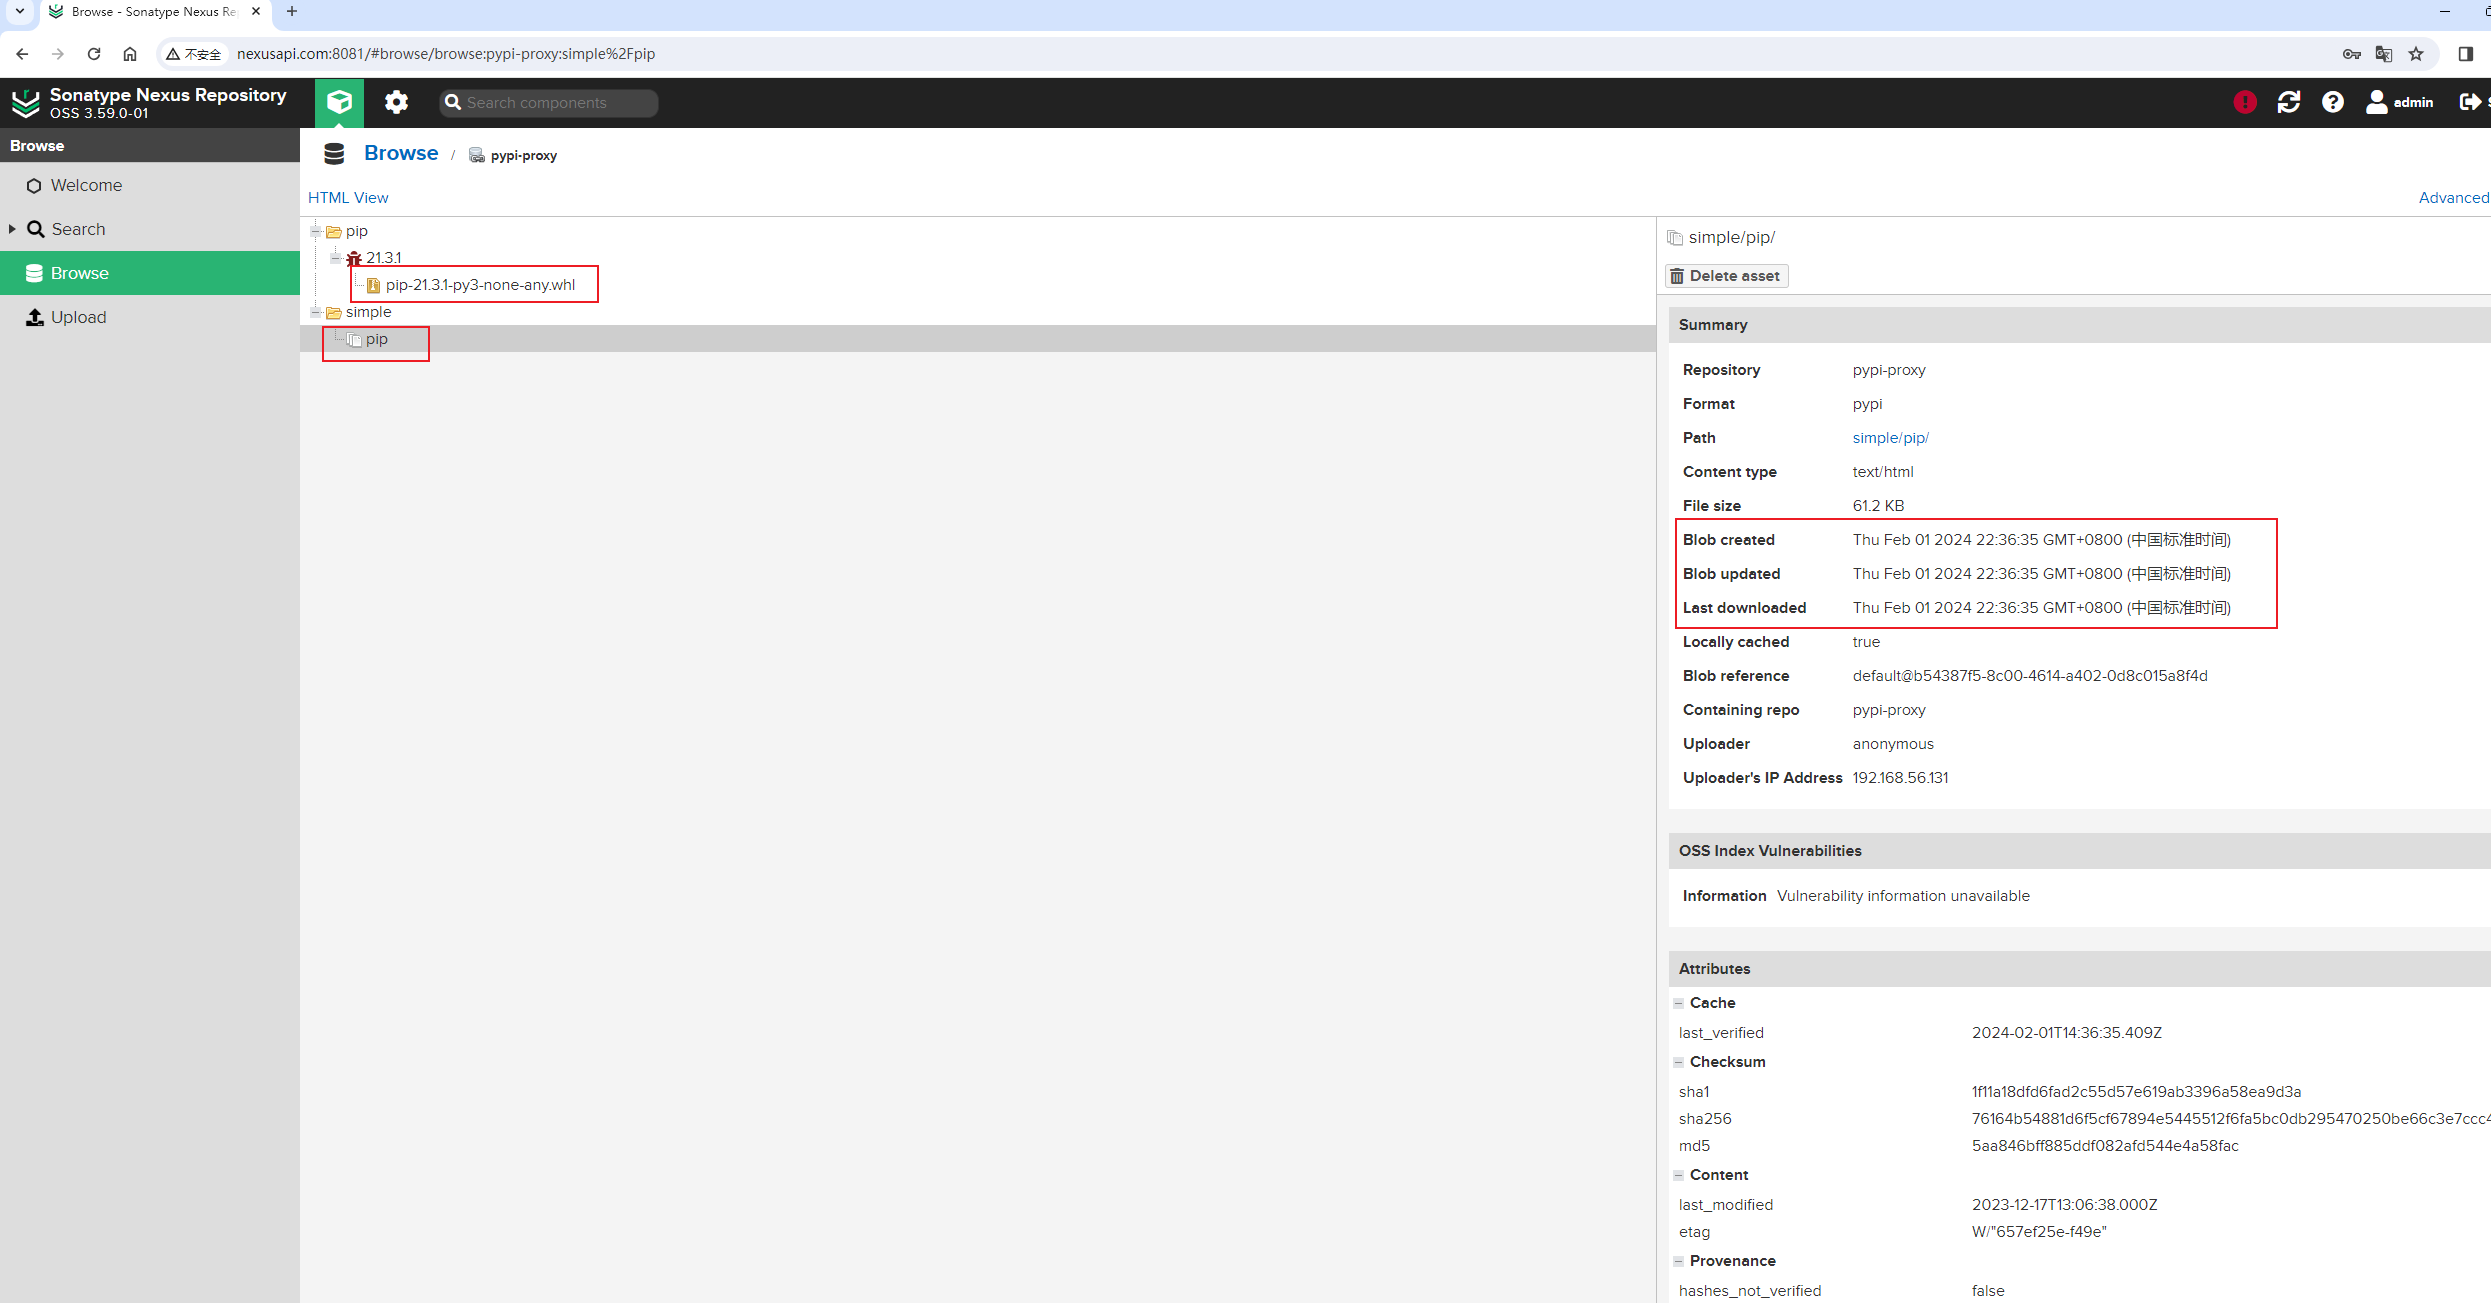Open the Advanced link
Image resolution: width=2491 pixels, height=1303 pixels.
point(2453,197)
